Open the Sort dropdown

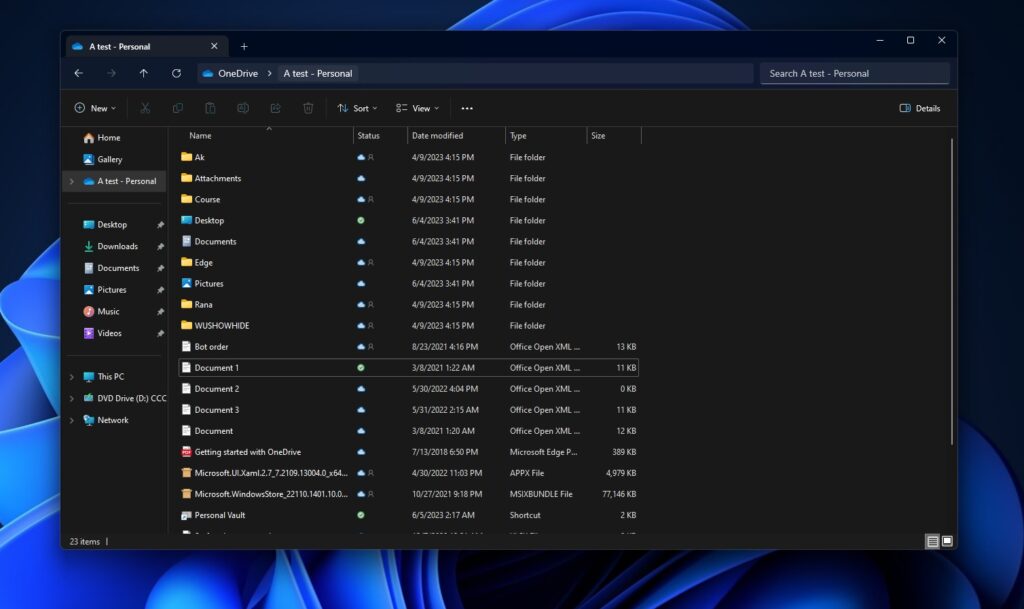359,108
